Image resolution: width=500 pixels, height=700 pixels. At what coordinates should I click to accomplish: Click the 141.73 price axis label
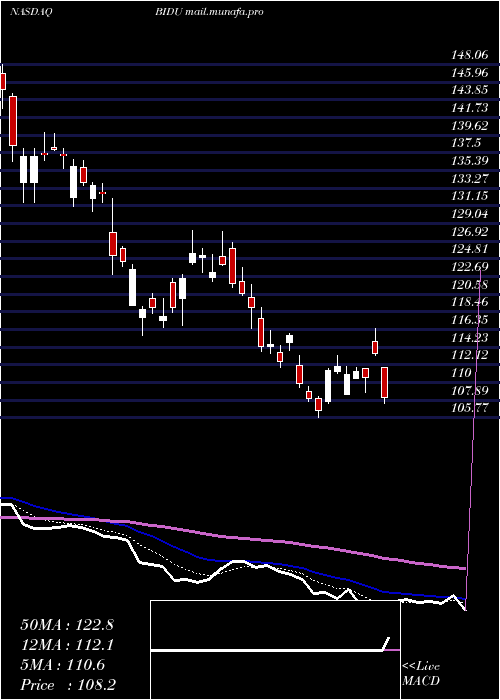(470, 108)
